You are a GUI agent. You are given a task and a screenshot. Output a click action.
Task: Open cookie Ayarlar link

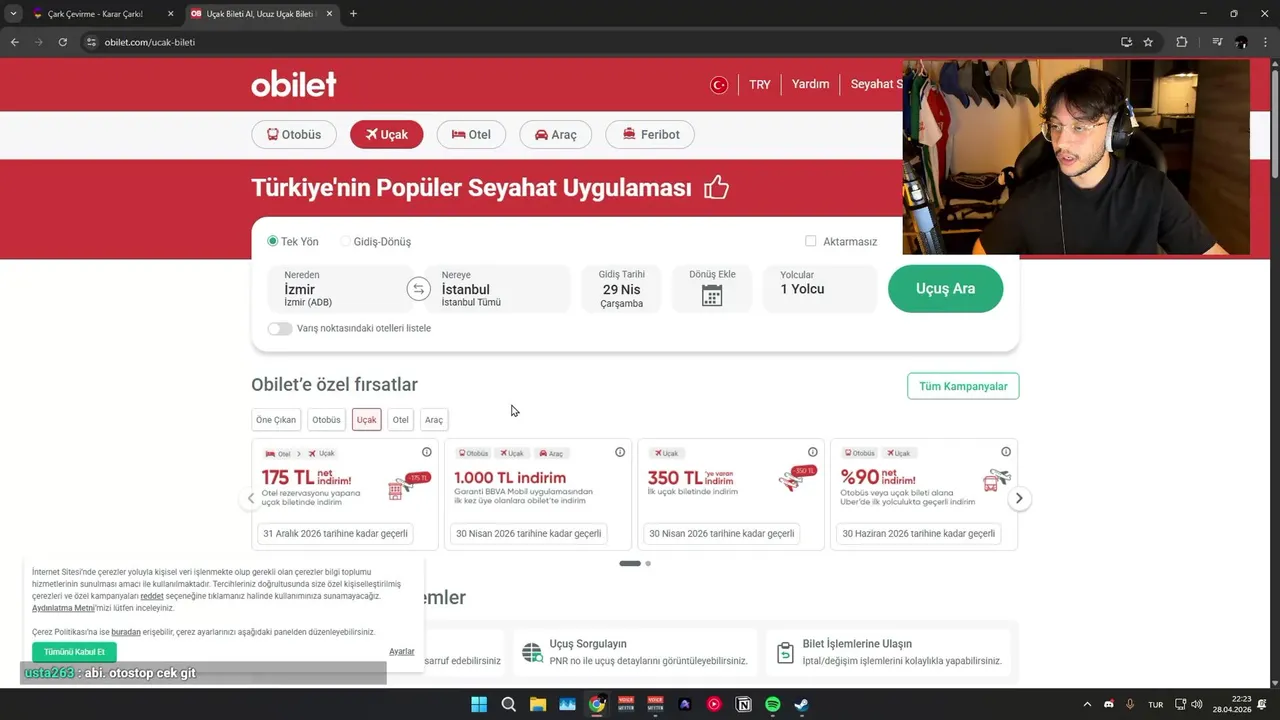click(x=402, y=652)
